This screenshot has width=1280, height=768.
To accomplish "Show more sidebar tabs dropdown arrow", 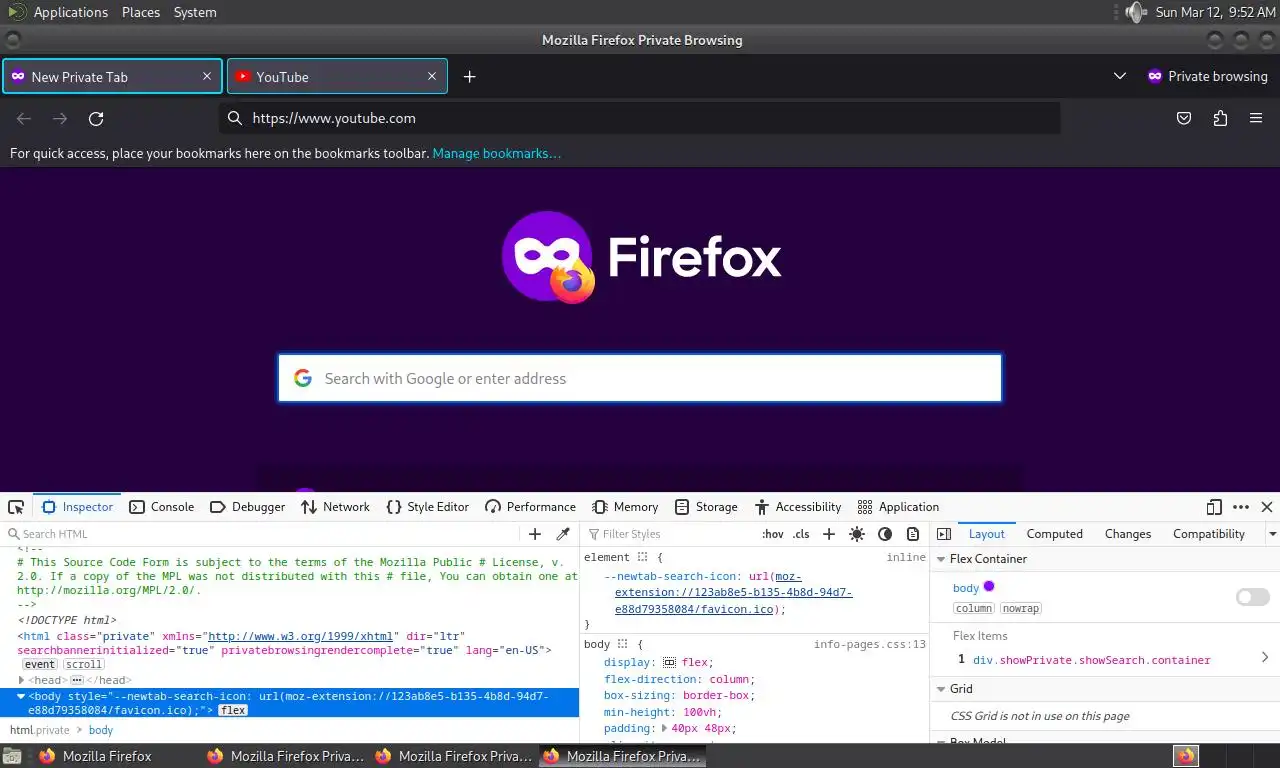I will tap(1272, 534).
